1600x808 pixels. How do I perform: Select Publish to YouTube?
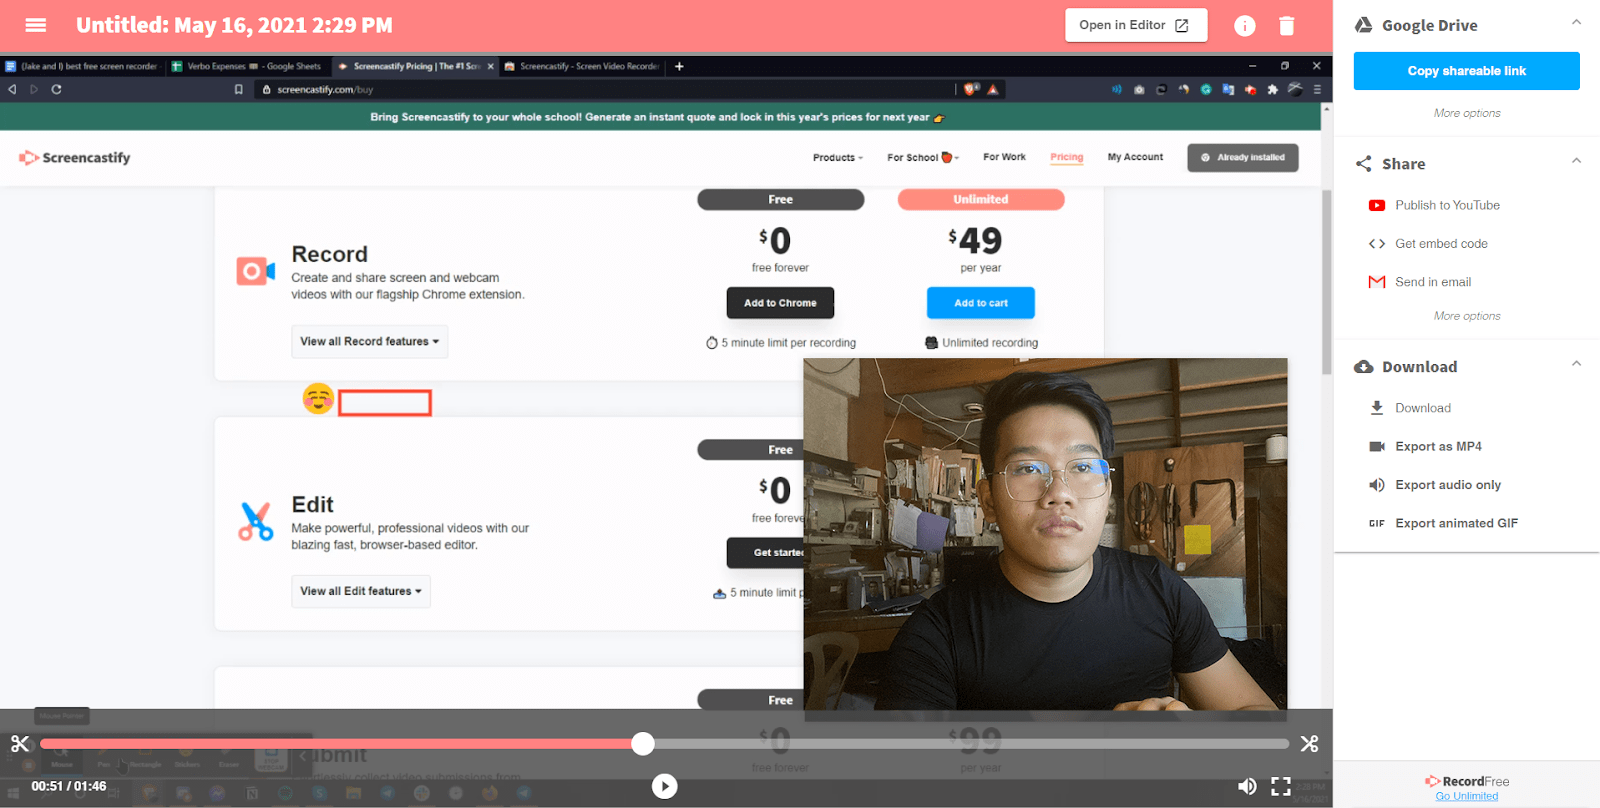click(x=1447, y=205)
